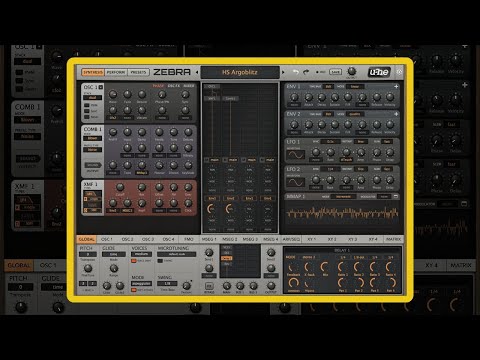Click the ENV 1 Release knob
Viewport: 480px width, 360px height.
377,97
